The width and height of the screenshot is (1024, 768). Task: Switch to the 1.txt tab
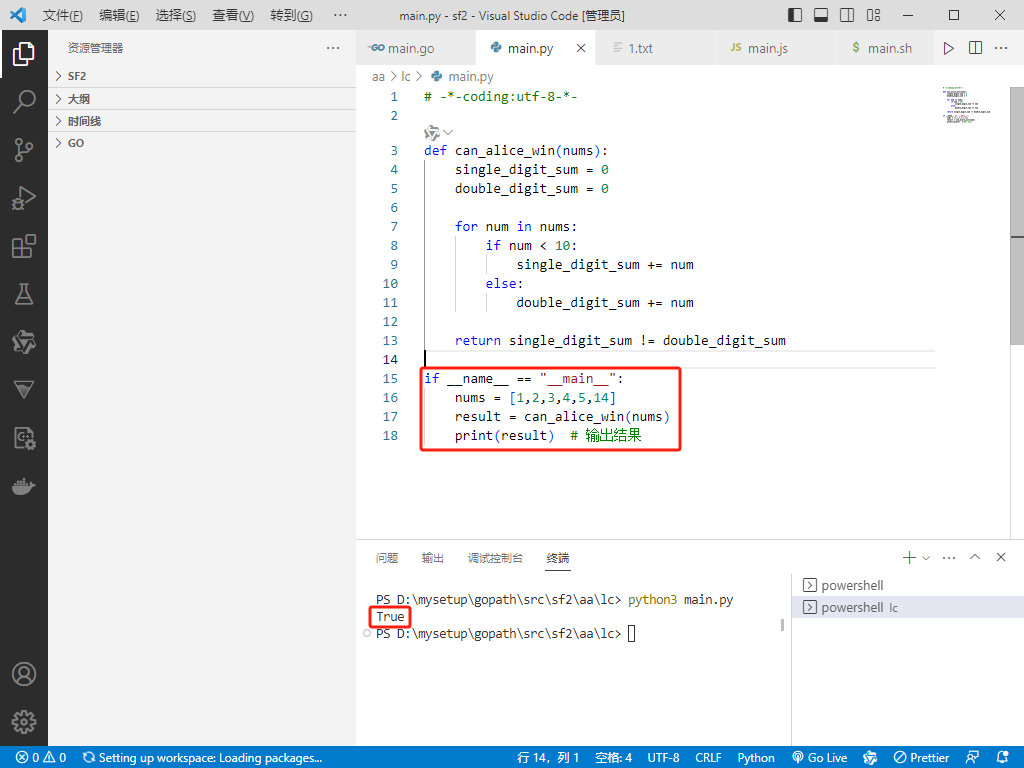coord(656,48)
